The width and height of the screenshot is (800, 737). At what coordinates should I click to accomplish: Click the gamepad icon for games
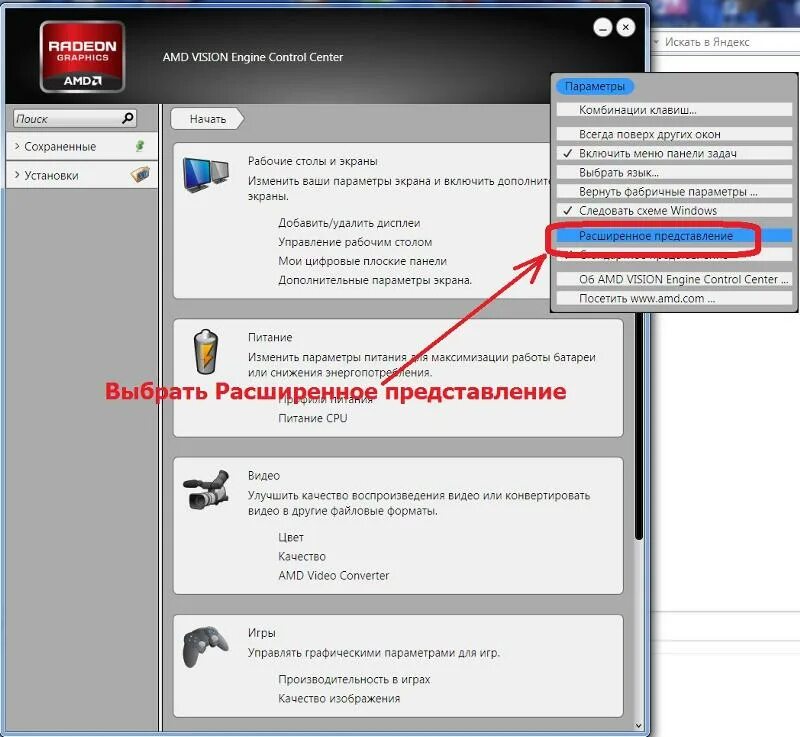[206, 647]
